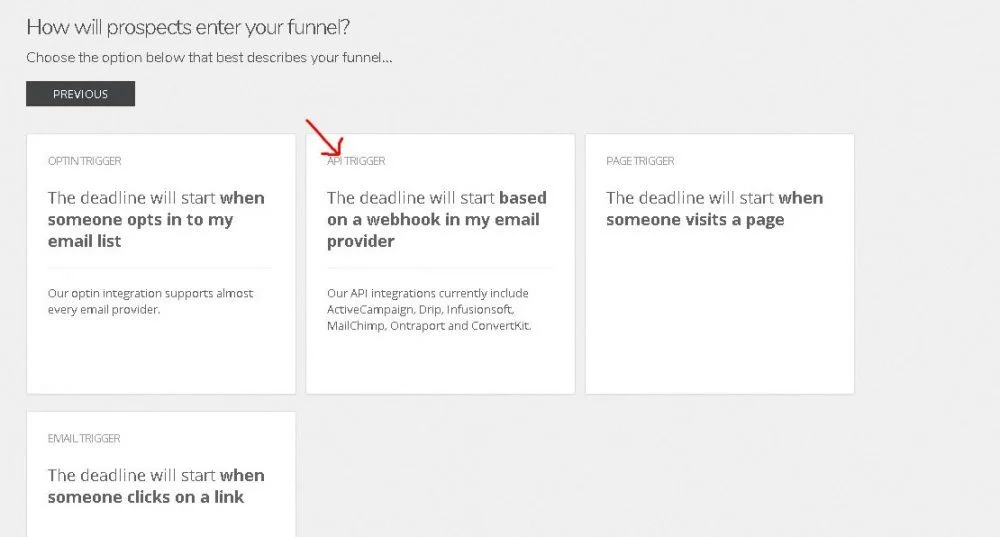This screenshot has width=1000, height=537.
Task: Choose 'when someone opts in to my email list' heading
Action: tap(156, 219)
